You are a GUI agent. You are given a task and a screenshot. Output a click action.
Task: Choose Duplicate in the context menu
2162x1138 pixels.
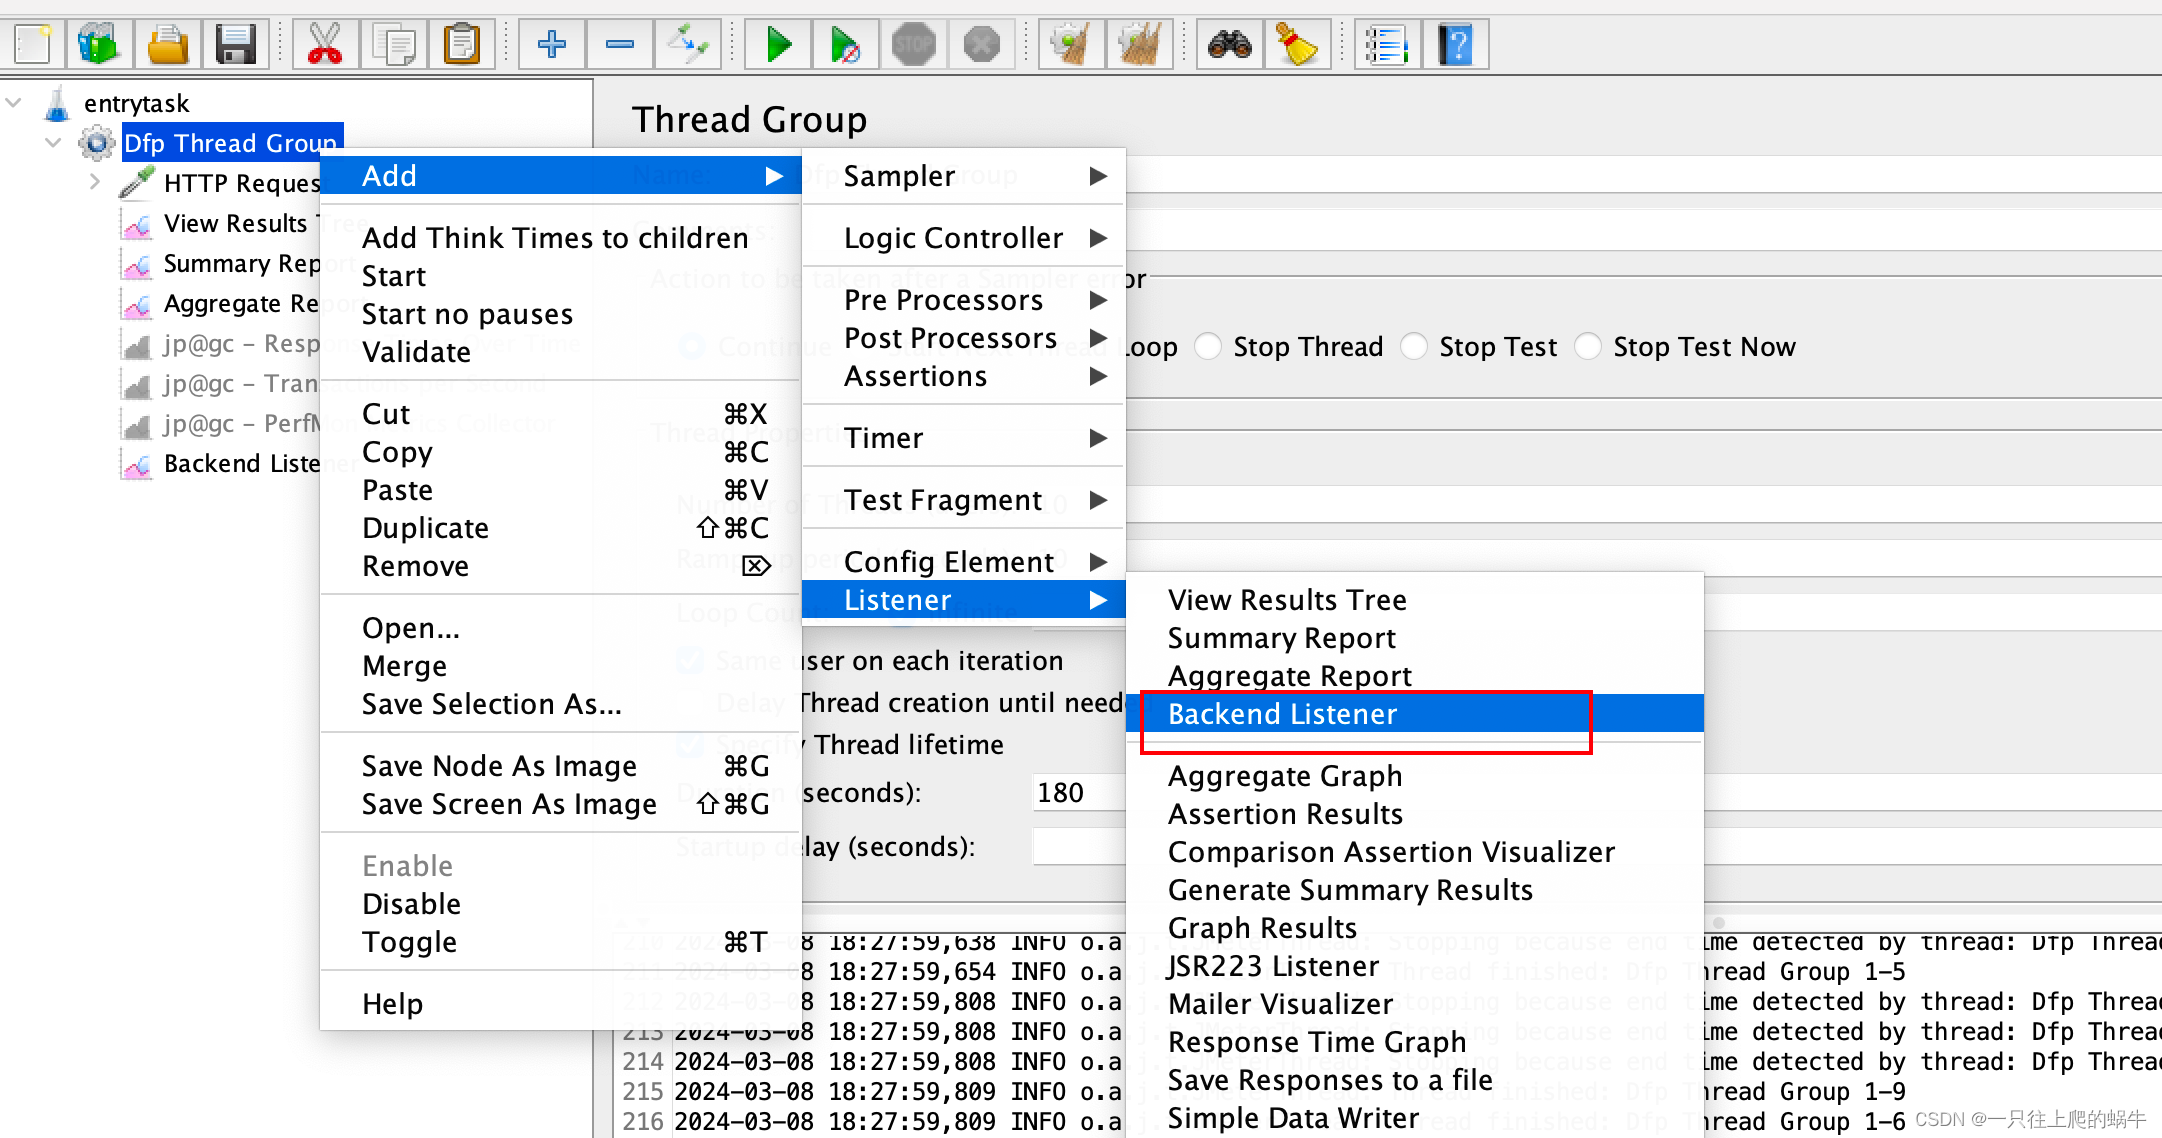point(560,528)
